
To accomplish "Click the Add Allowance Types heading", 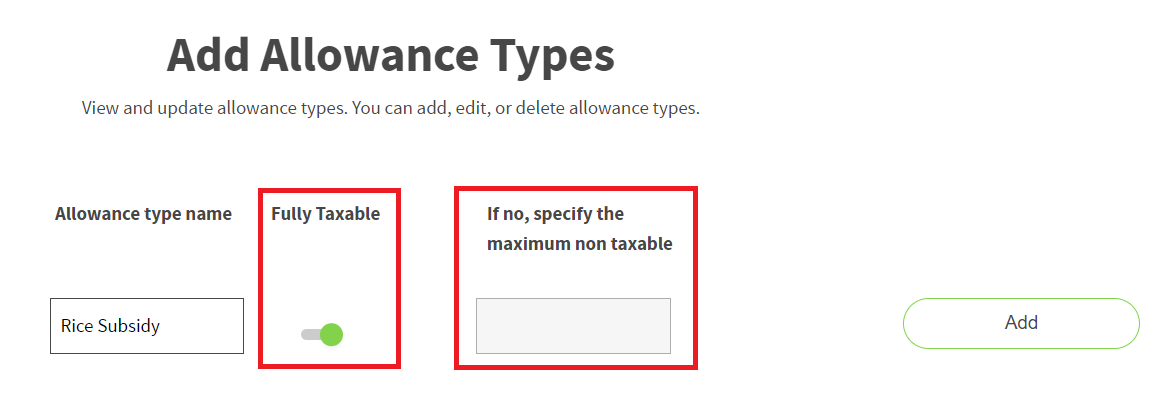I will [391, 56].
